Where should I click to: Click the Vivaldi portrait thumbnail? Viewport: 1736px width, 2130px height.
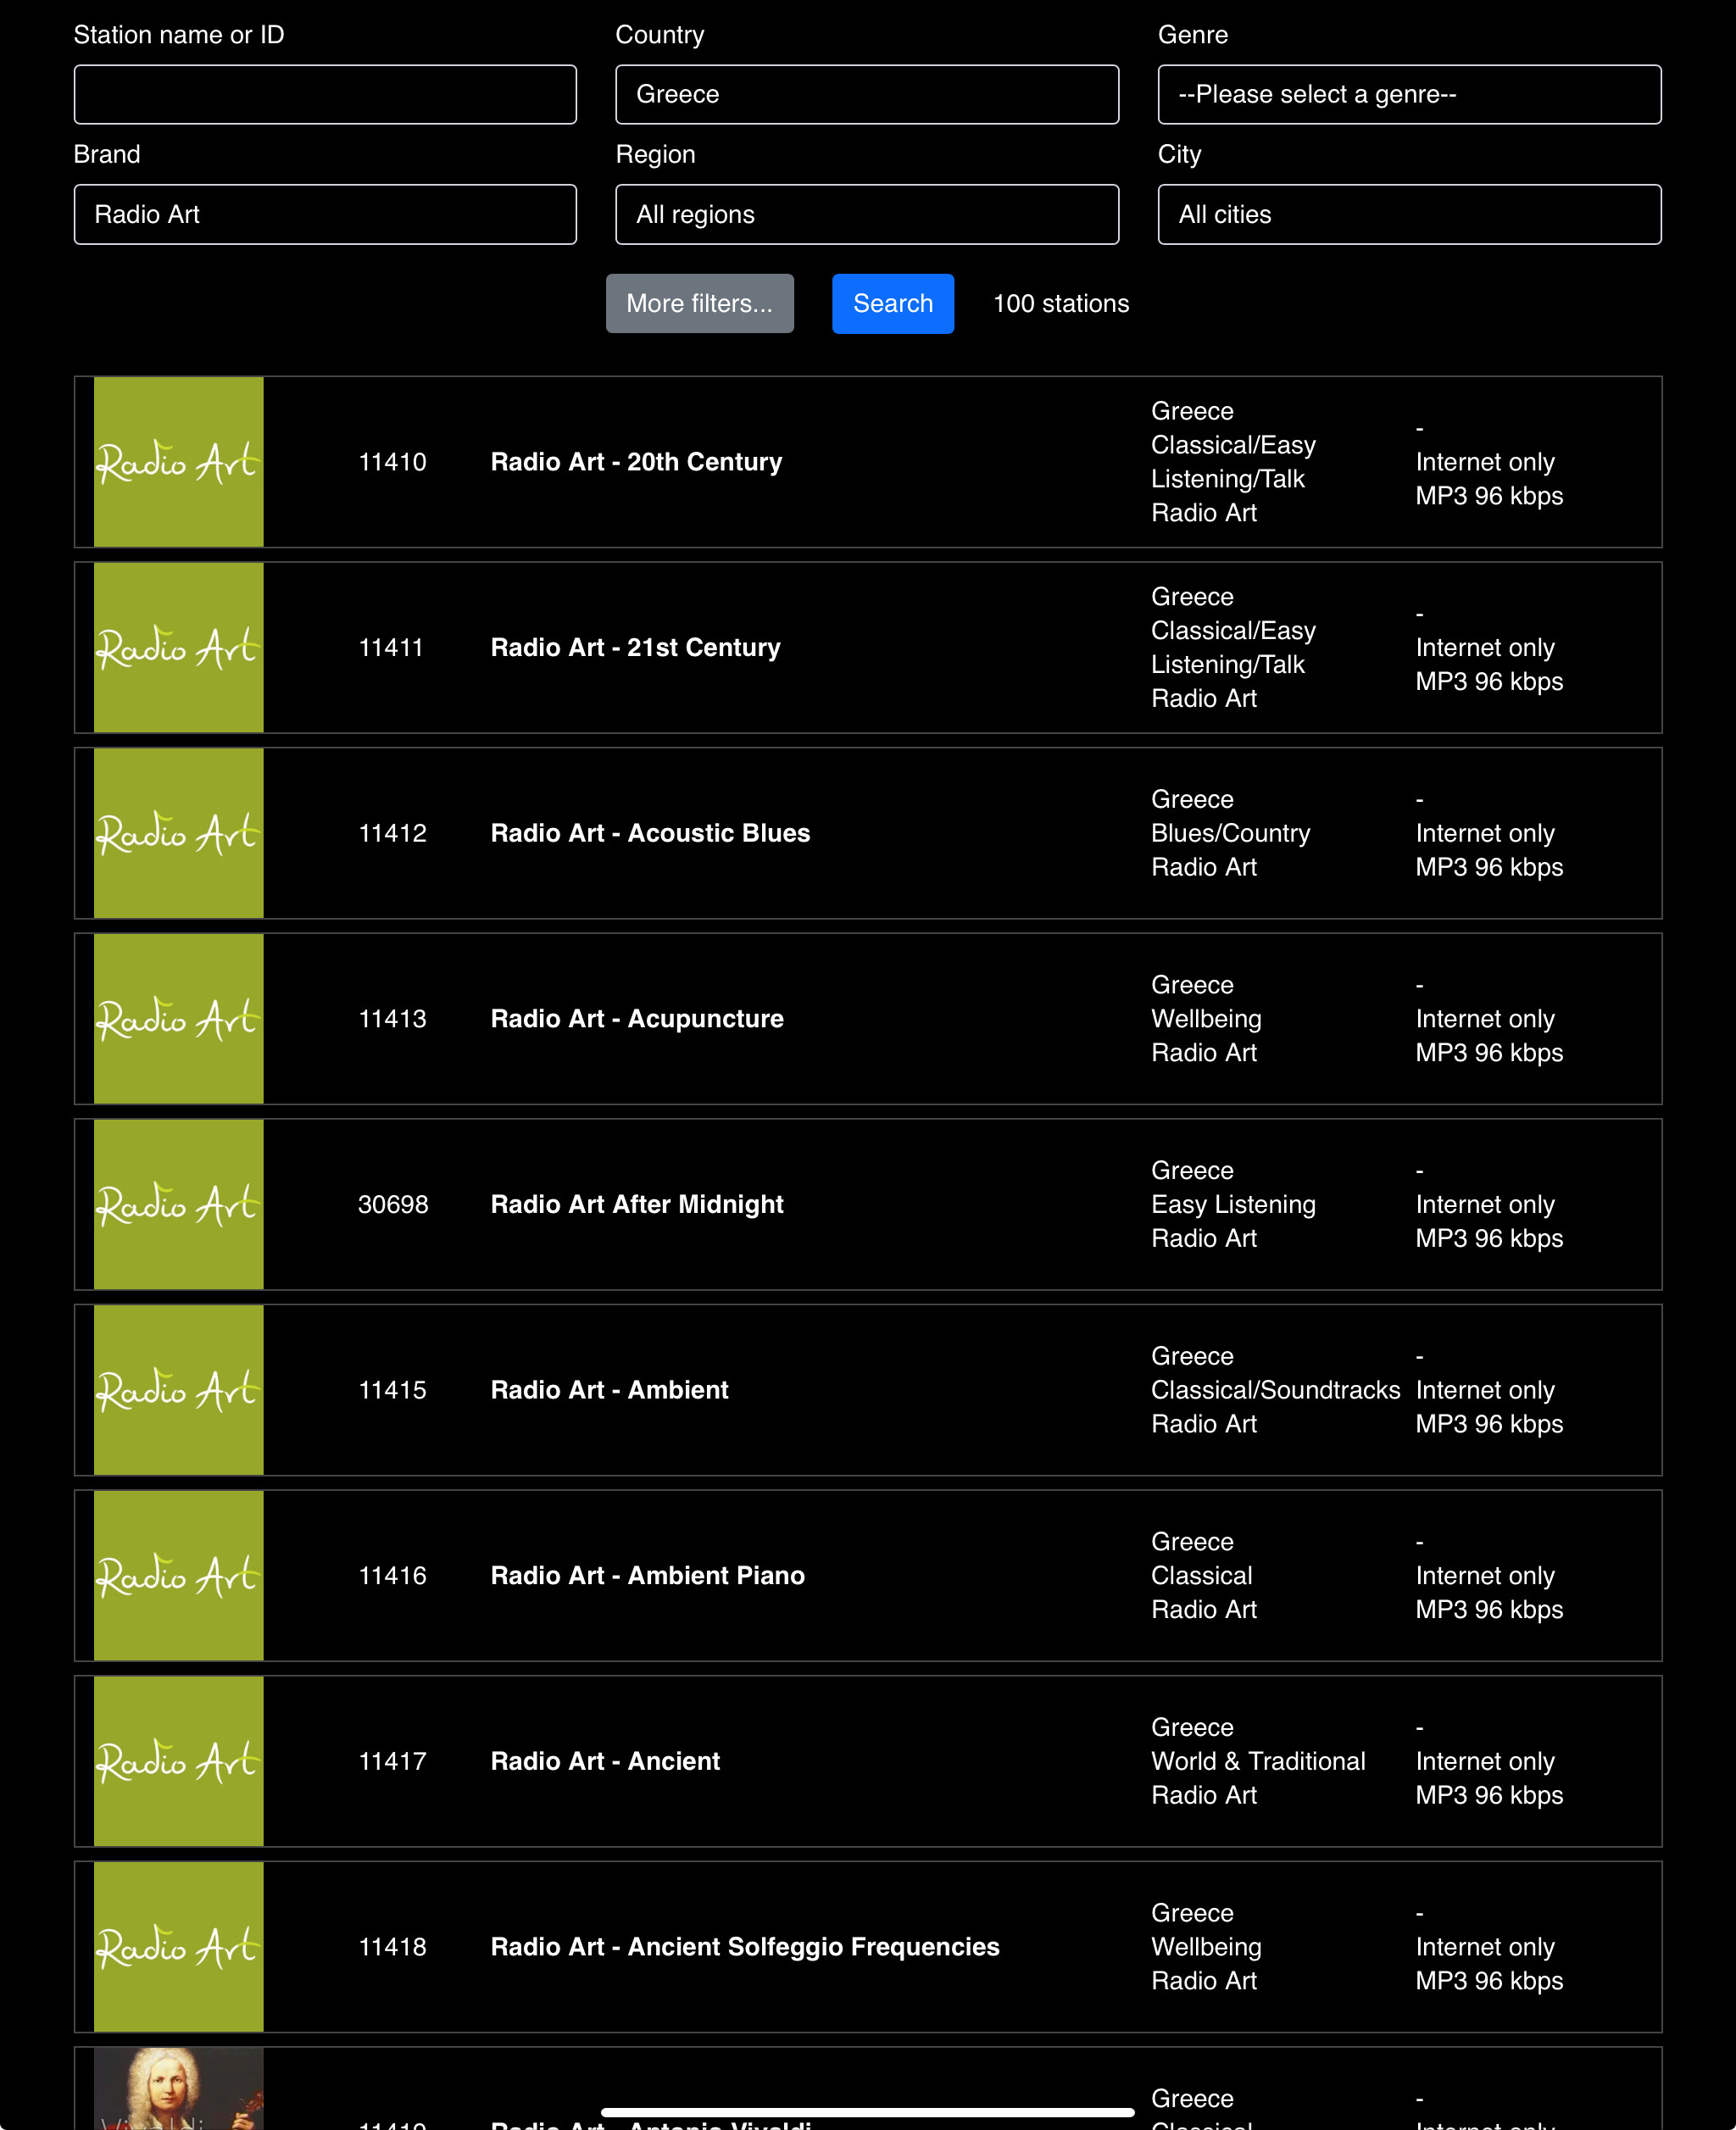click(x=179, y=2088)
